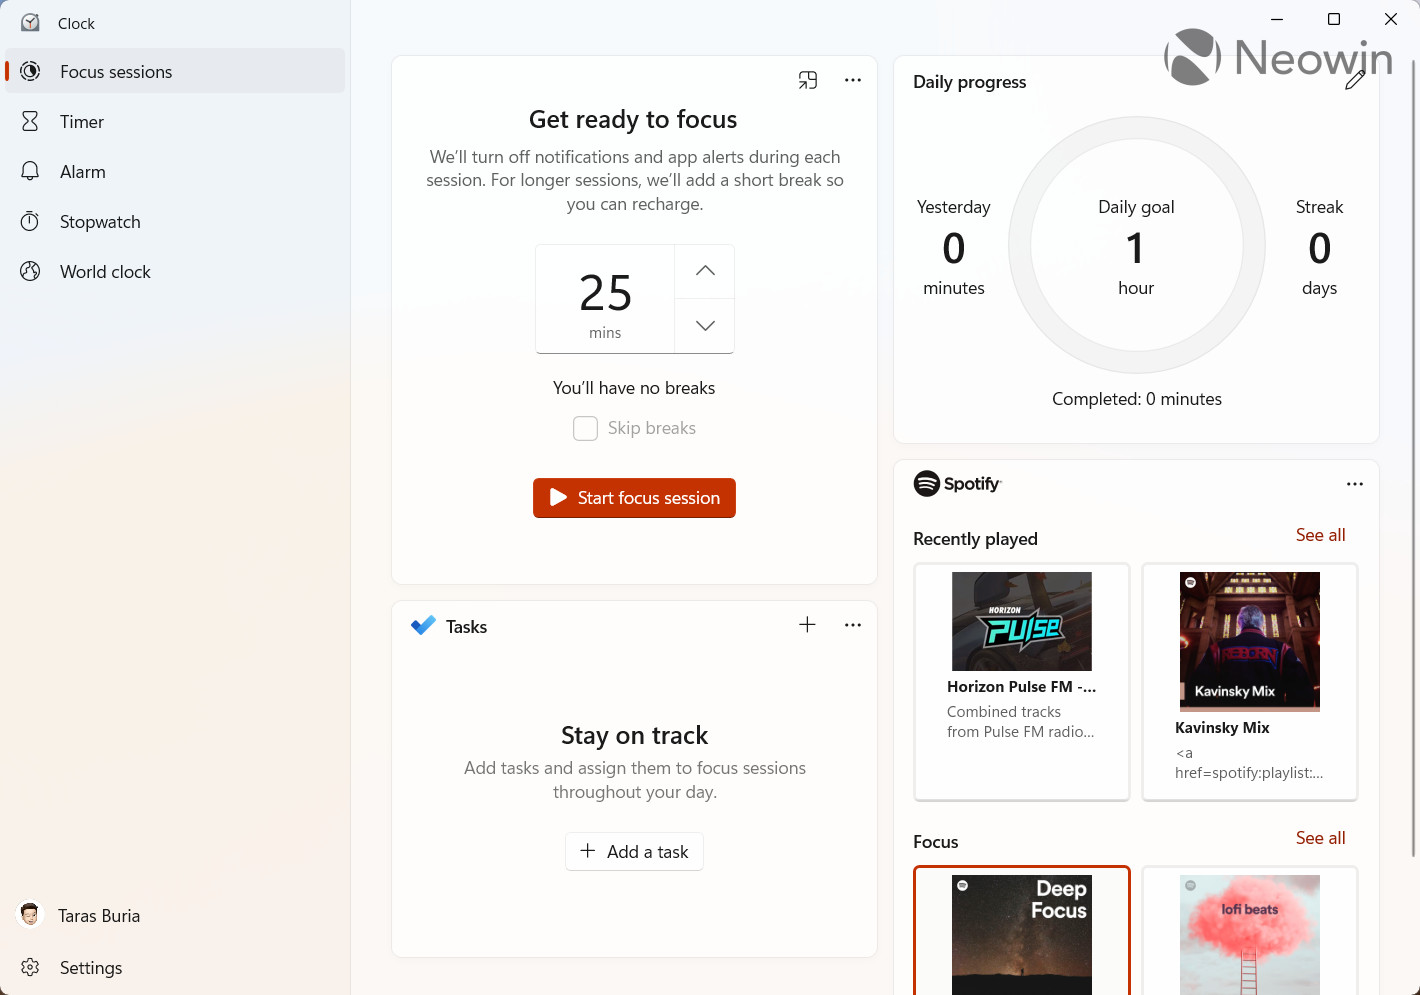Select the Kavinsky Mix playlist thumbnail
Image resolution: width=1420 pixels, height=995 pixels.
[x=1250, y=641]
